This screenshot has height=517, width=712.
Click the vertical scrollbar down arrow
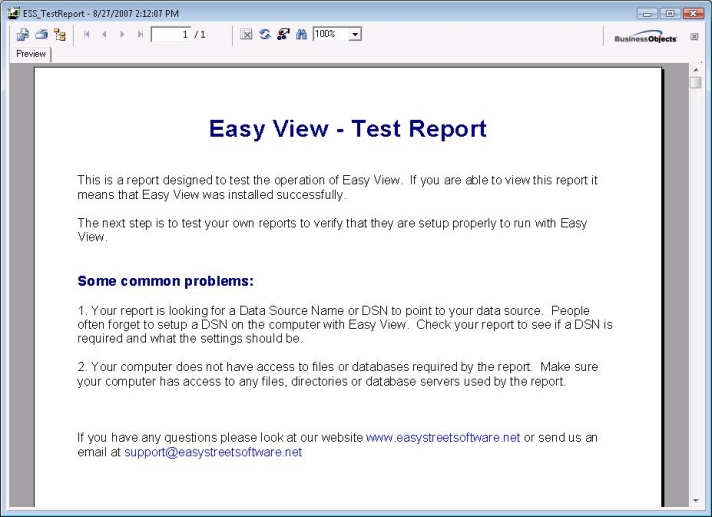coord(696,501)
